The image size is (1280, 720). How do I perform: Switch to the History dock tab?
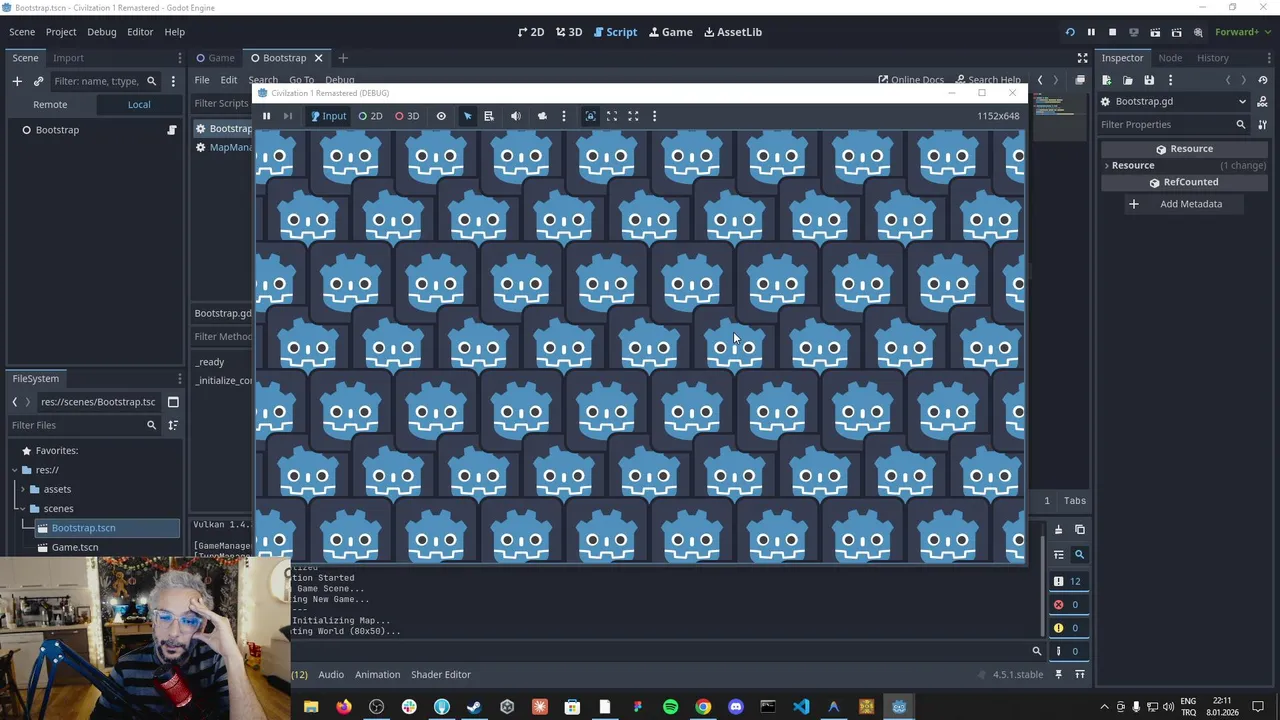click(x=1212, y=58)
